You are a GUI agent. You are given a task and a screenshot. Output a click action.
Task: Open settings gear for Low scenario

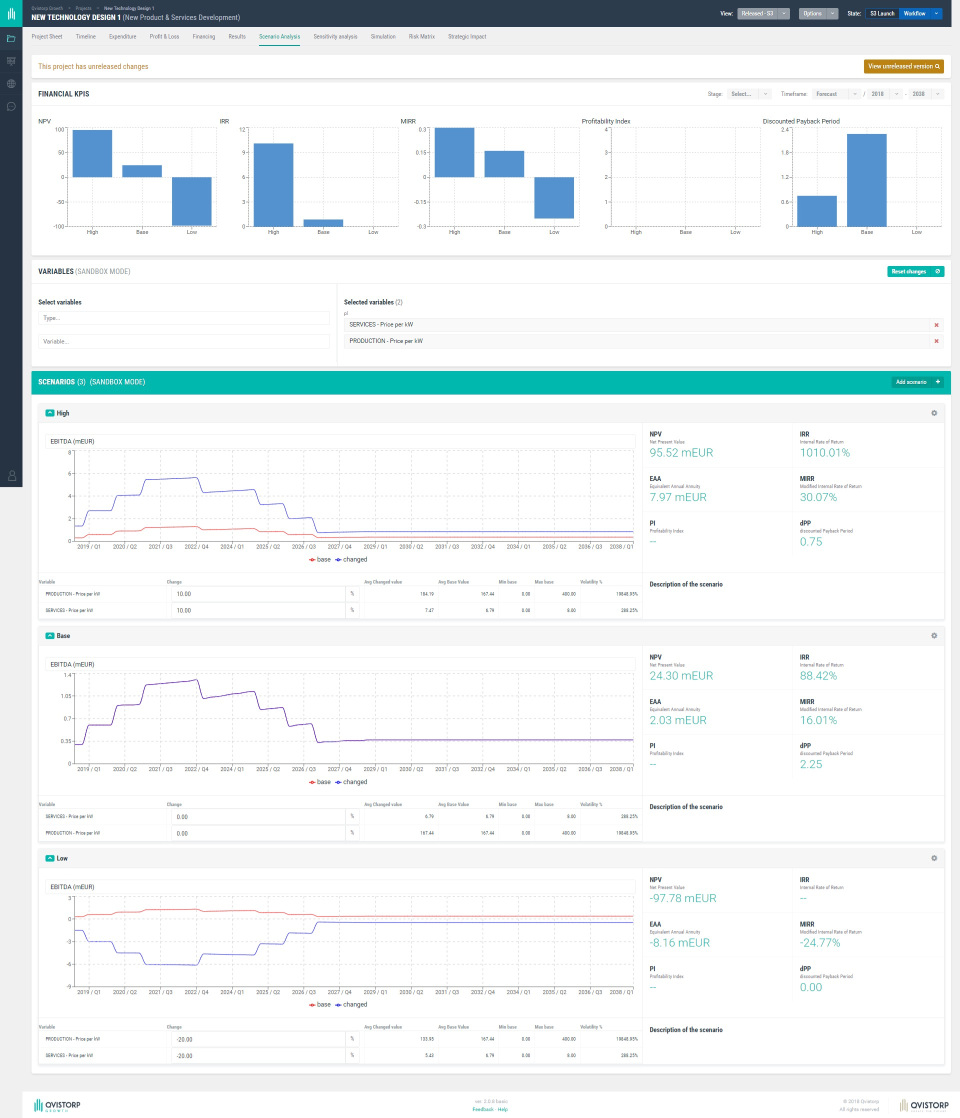pyautogui.click(x=934, y=858)
